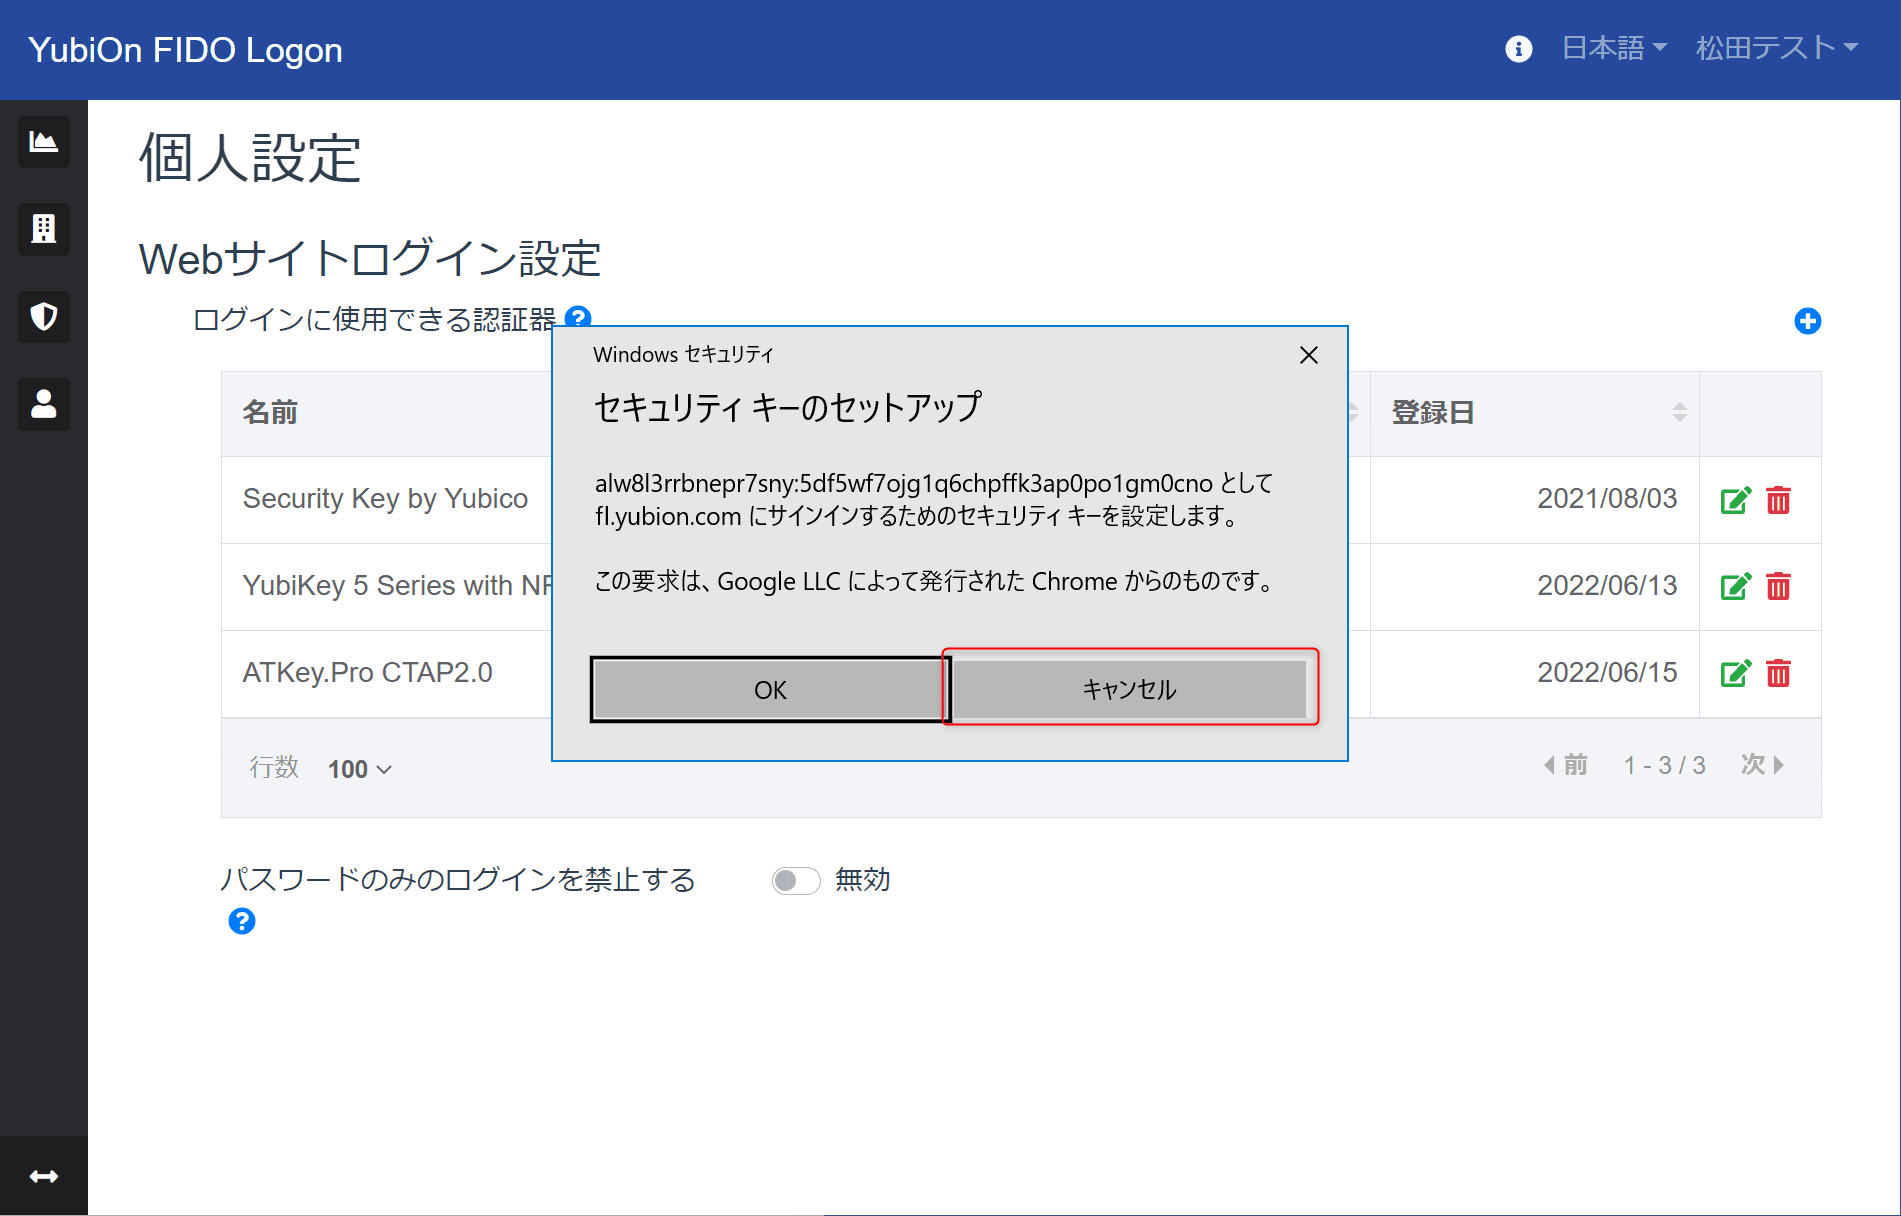1901x1216 pixels.
Task: Delete the YubiKey 5 Series entry
Action: point(1778,587)
